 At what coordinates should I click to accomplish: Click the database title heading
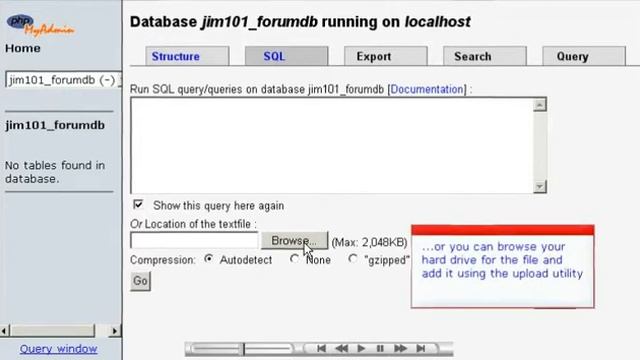click(x=300, y=22)
